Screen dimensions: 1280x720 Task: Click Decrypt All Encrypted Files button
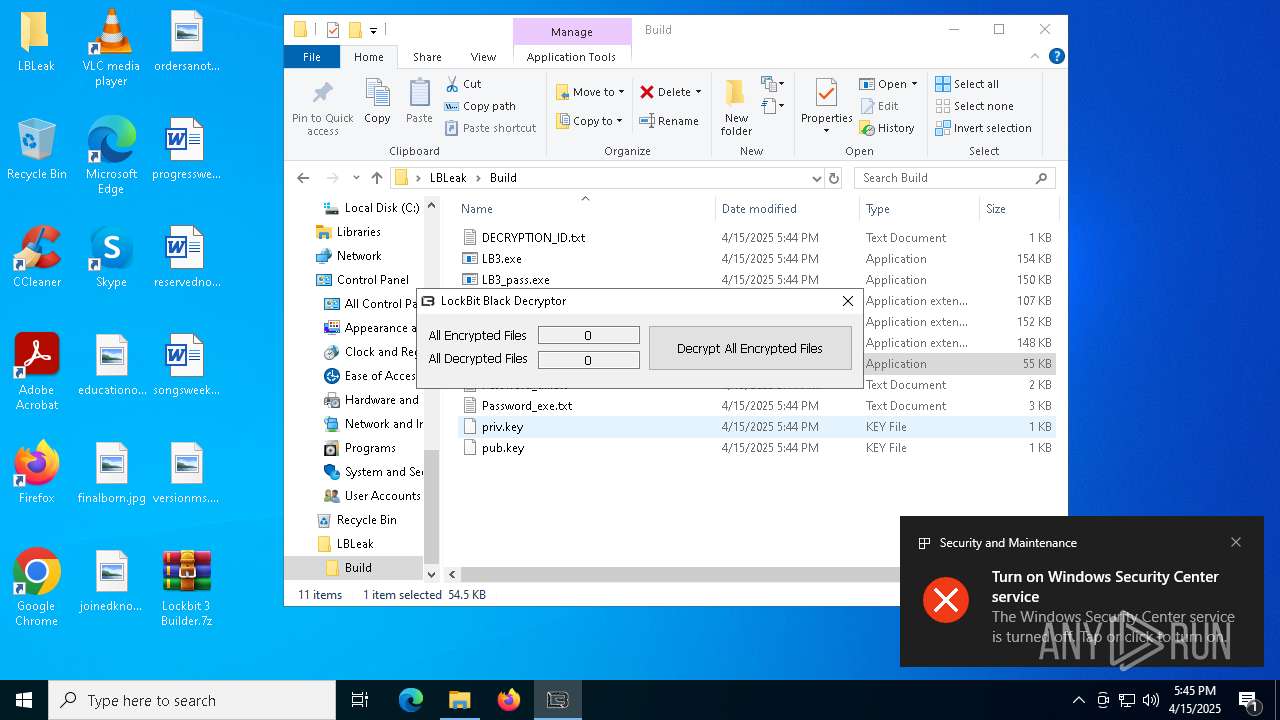(750, 348)
